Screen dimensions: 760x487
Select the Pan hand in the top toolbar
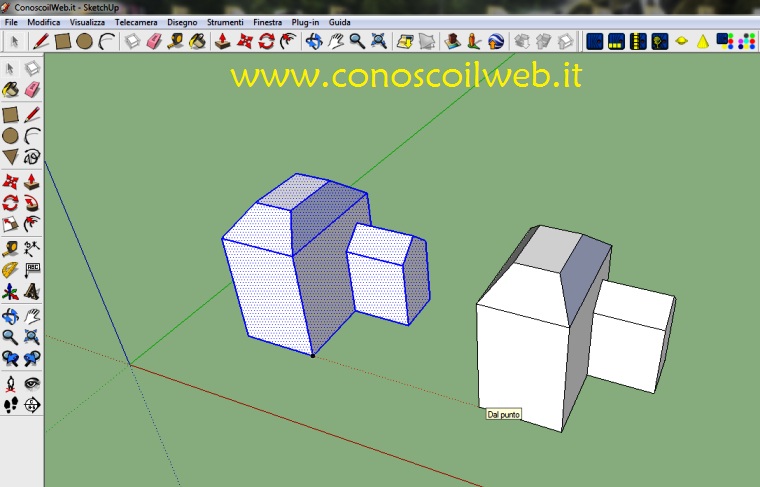tap(335, 42)
